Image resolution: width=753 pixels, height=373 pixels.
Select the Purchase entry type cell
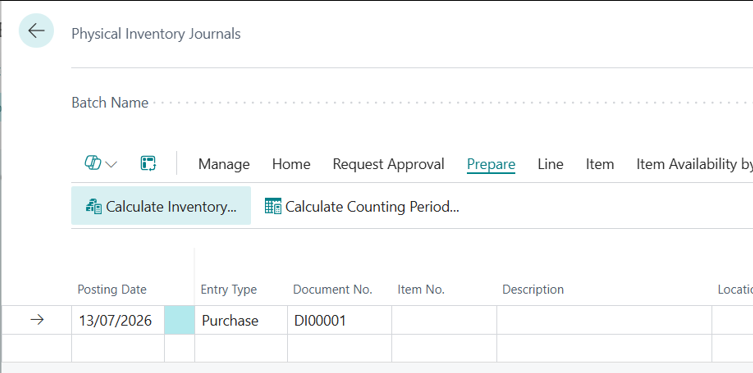pyautogui.click(x=241, y=320)
